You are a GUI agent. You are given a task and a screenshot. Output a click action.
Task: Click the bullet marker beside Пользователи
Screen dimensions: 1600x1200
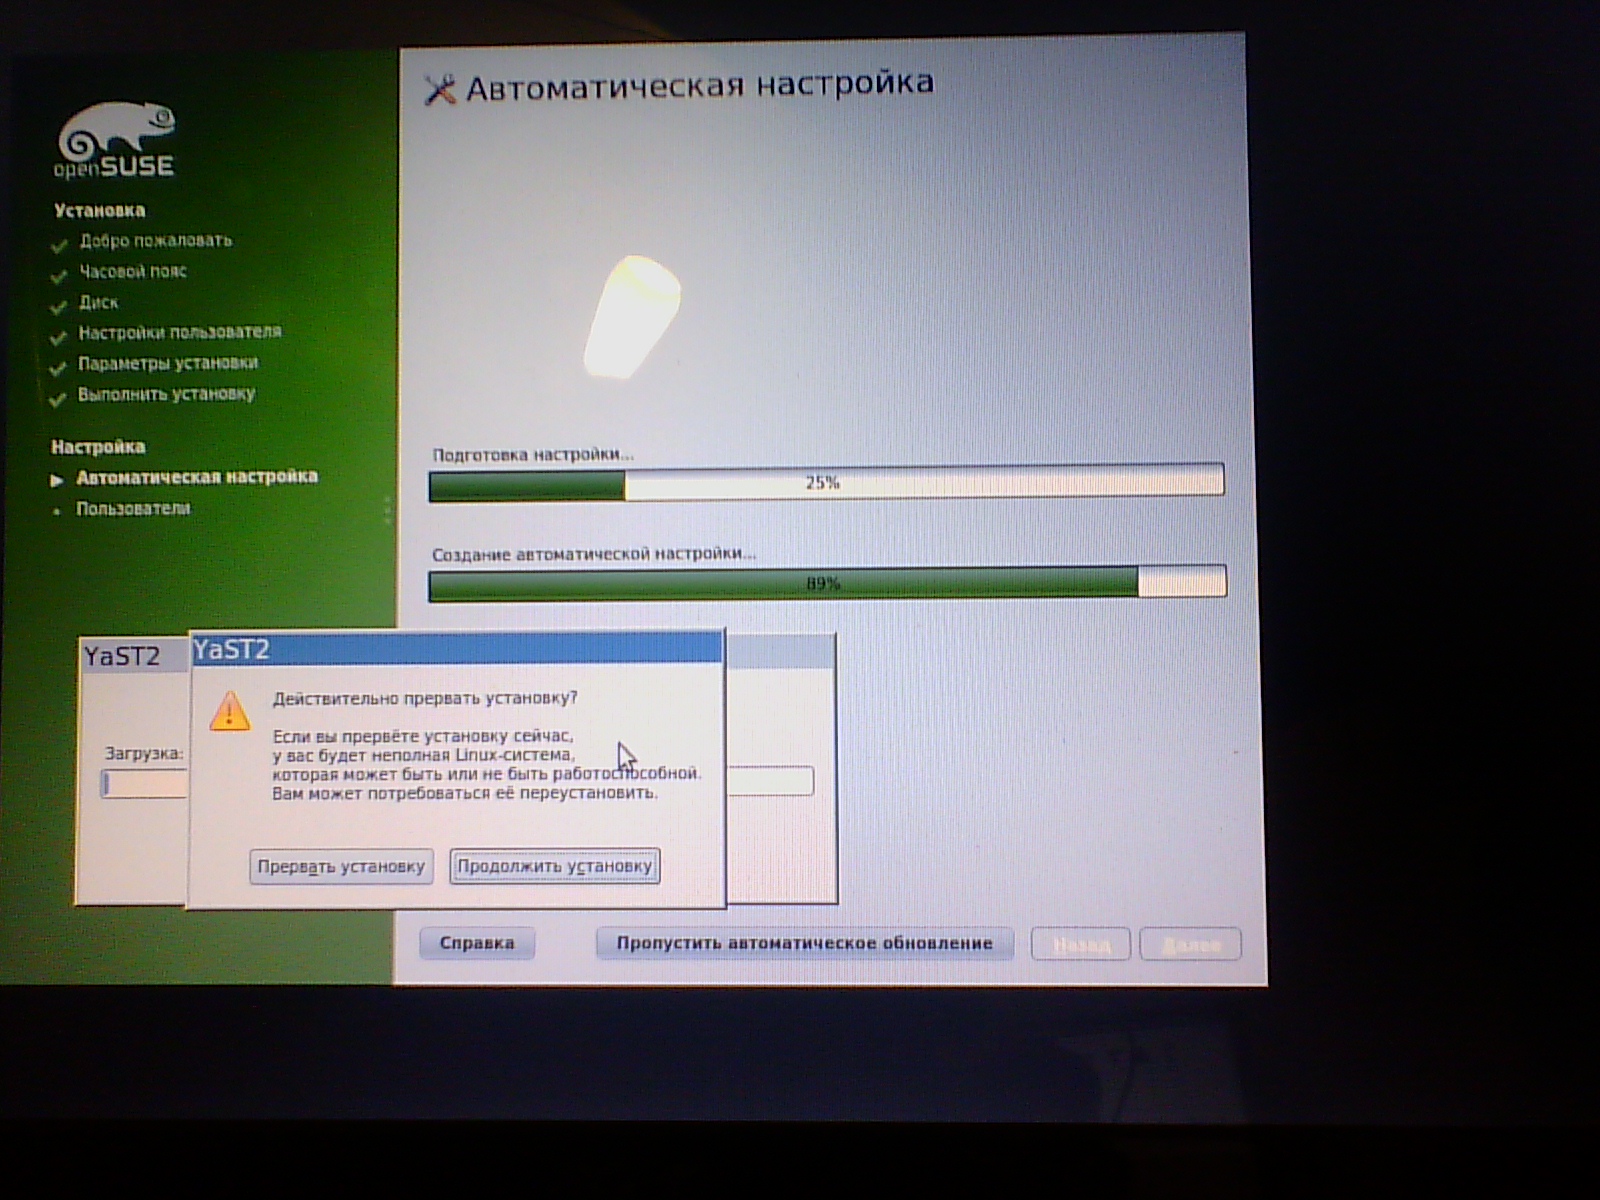tap(57, 511)
